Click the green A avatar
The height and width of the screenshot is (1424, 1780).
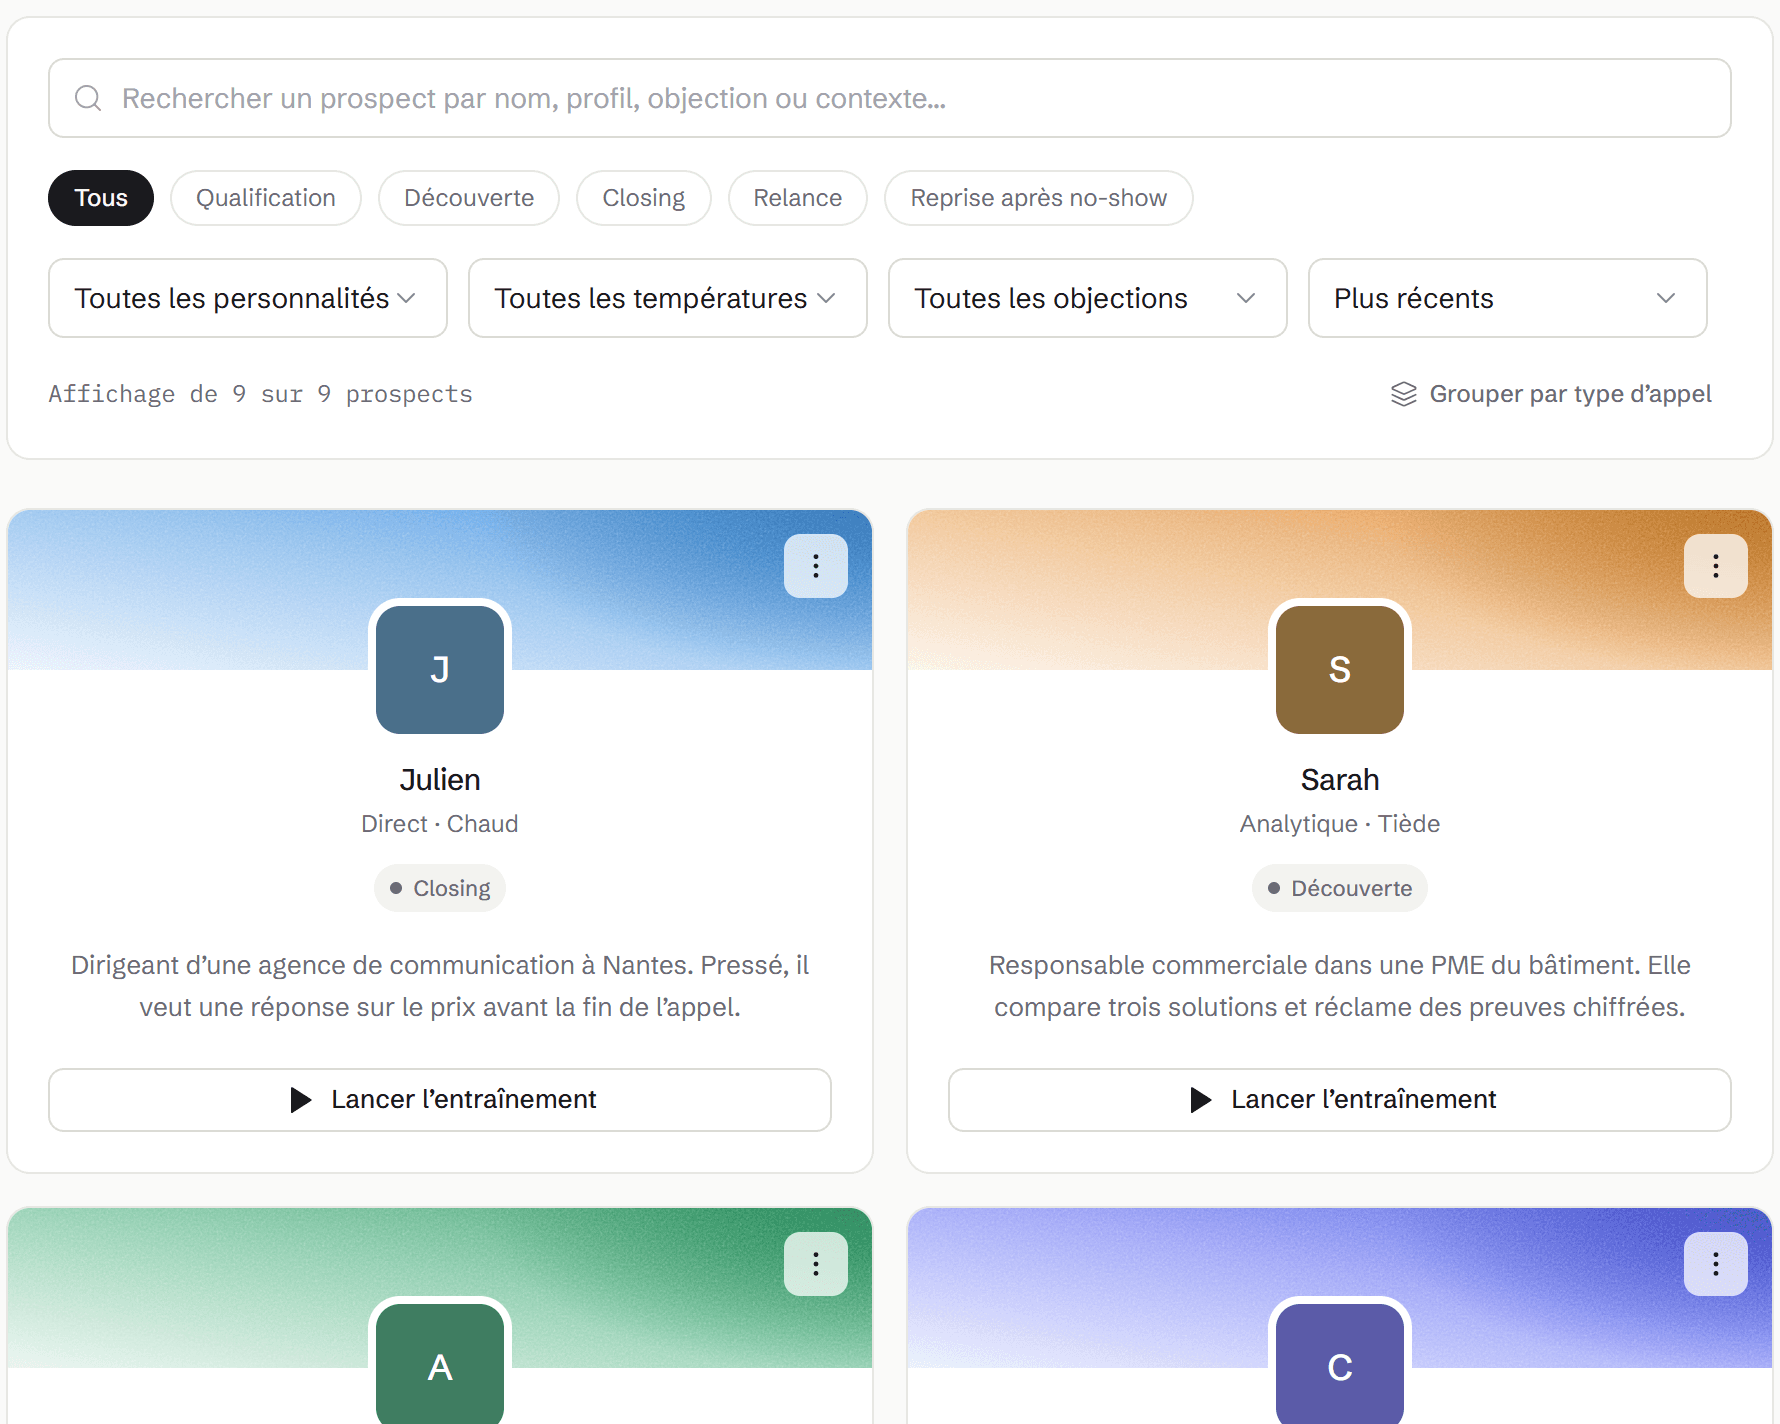(x=440, y=1364)
